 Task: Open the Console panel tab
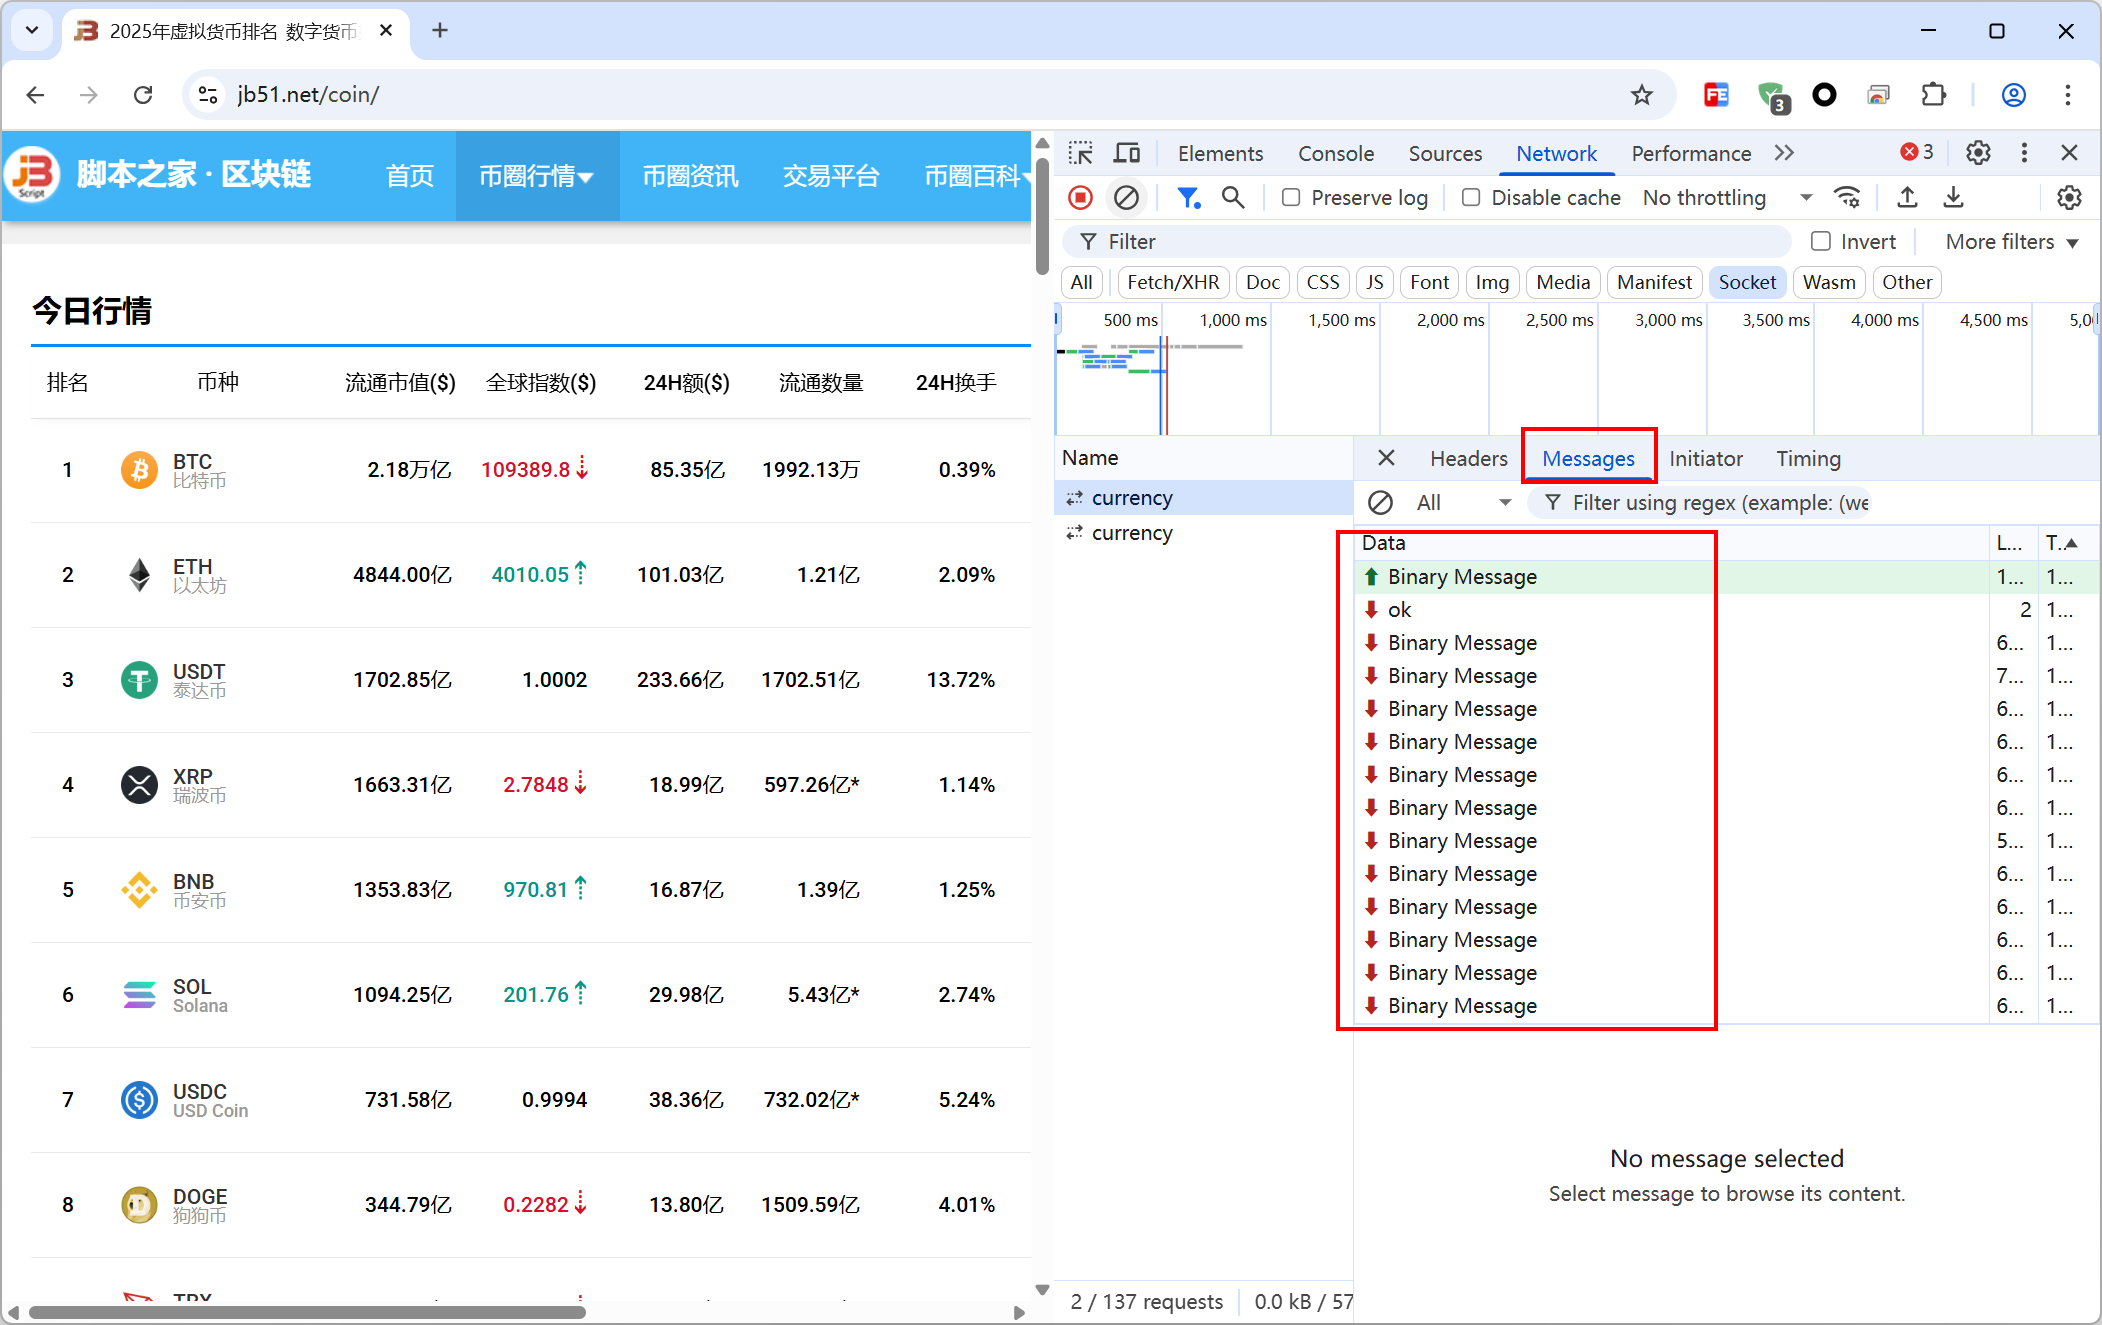click(1335, 153)
